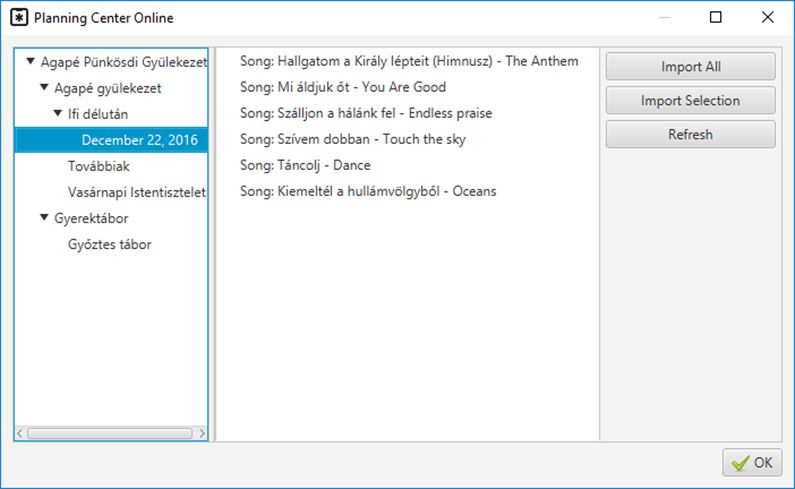Viewport: 795px width, 489px height.
Task: Close the Planning Center Online dialog
Action: 768,17
